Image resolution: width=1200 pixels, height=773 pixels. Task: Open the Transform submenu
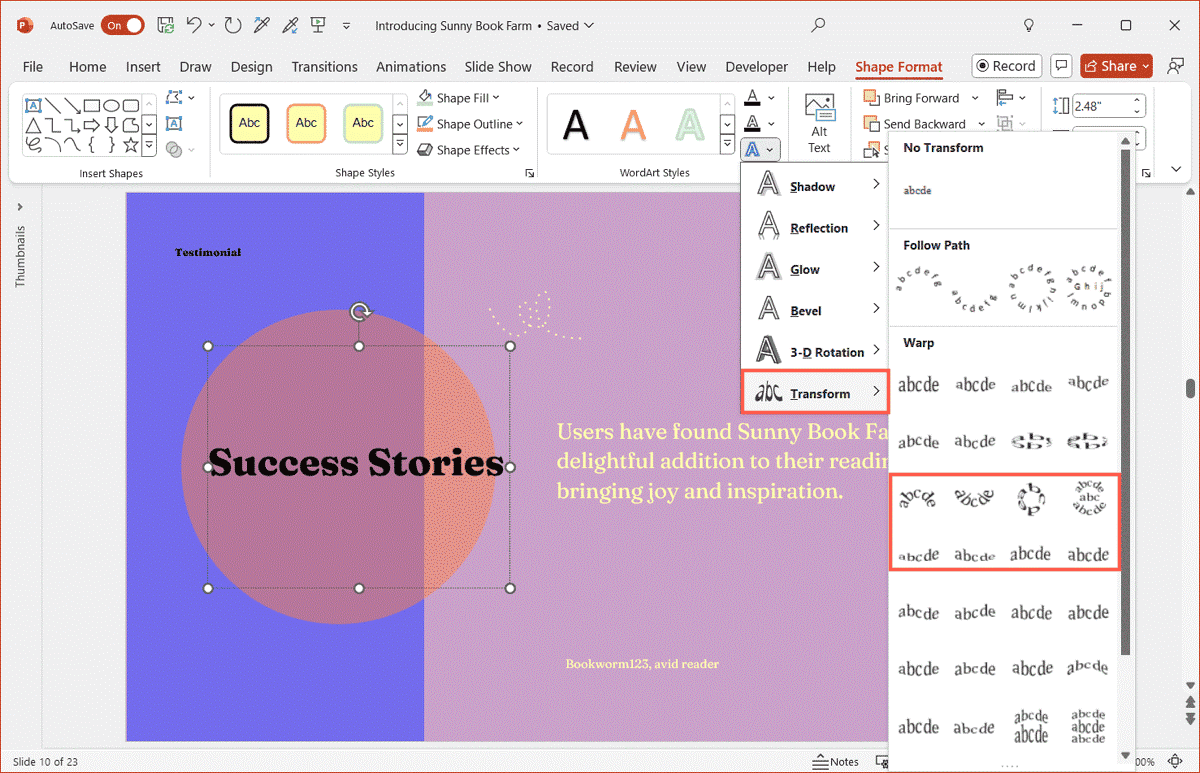point(814,392)
